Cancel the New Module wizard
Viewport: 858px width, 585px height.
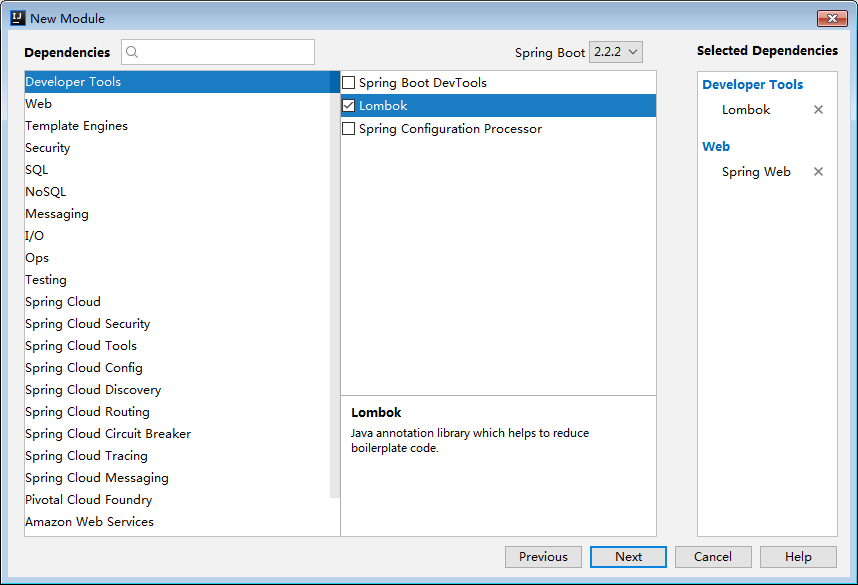713,557
